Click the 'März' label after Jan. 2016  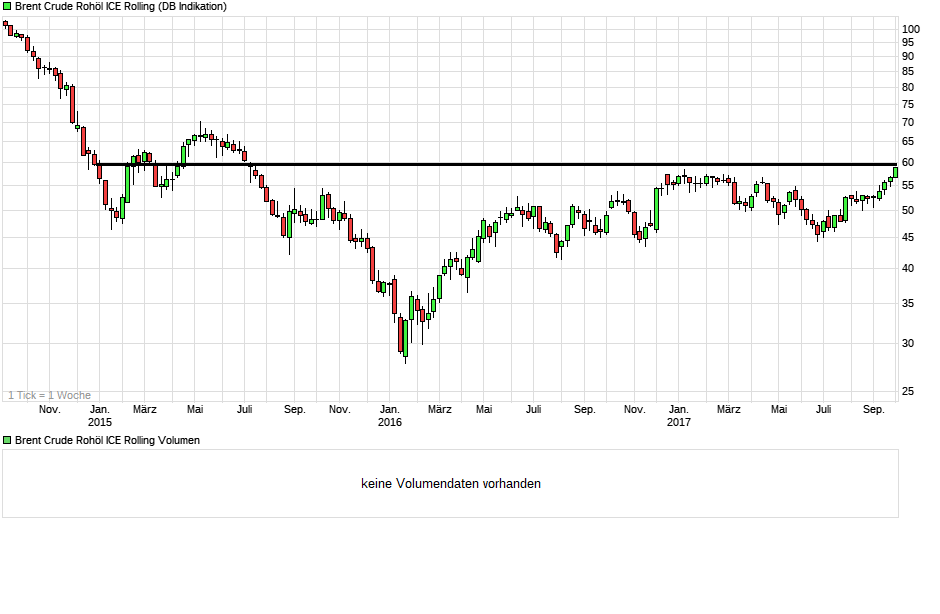point(439,410)
